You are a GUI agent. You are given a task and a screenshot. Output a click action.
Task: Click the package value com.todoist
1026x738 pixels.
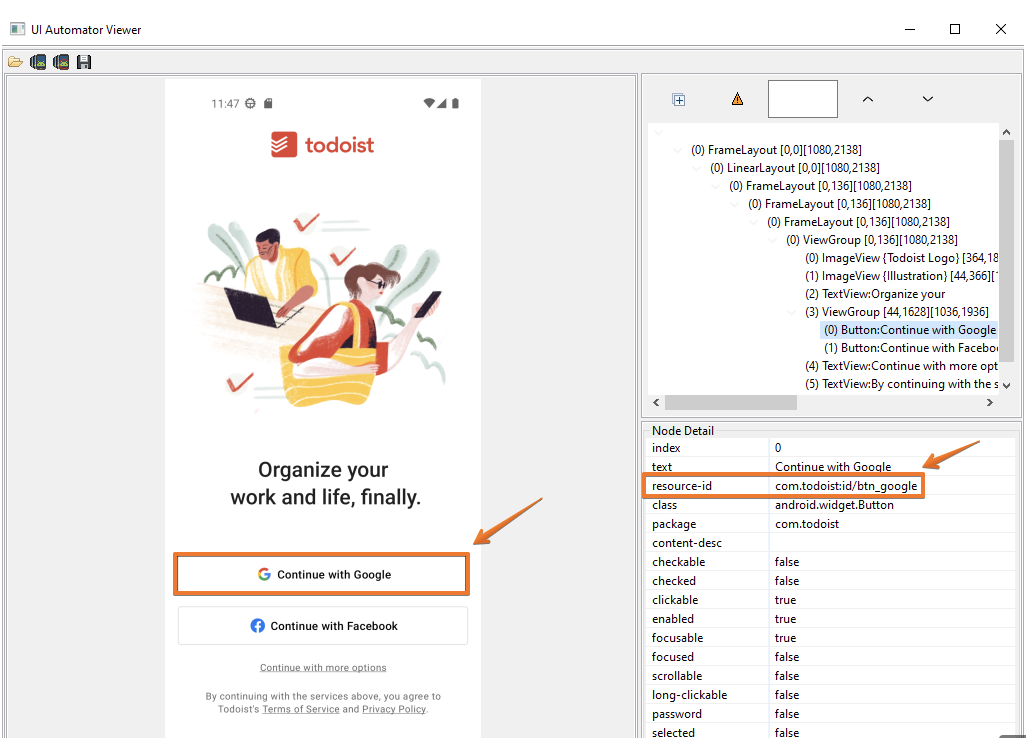click(807, 524)
